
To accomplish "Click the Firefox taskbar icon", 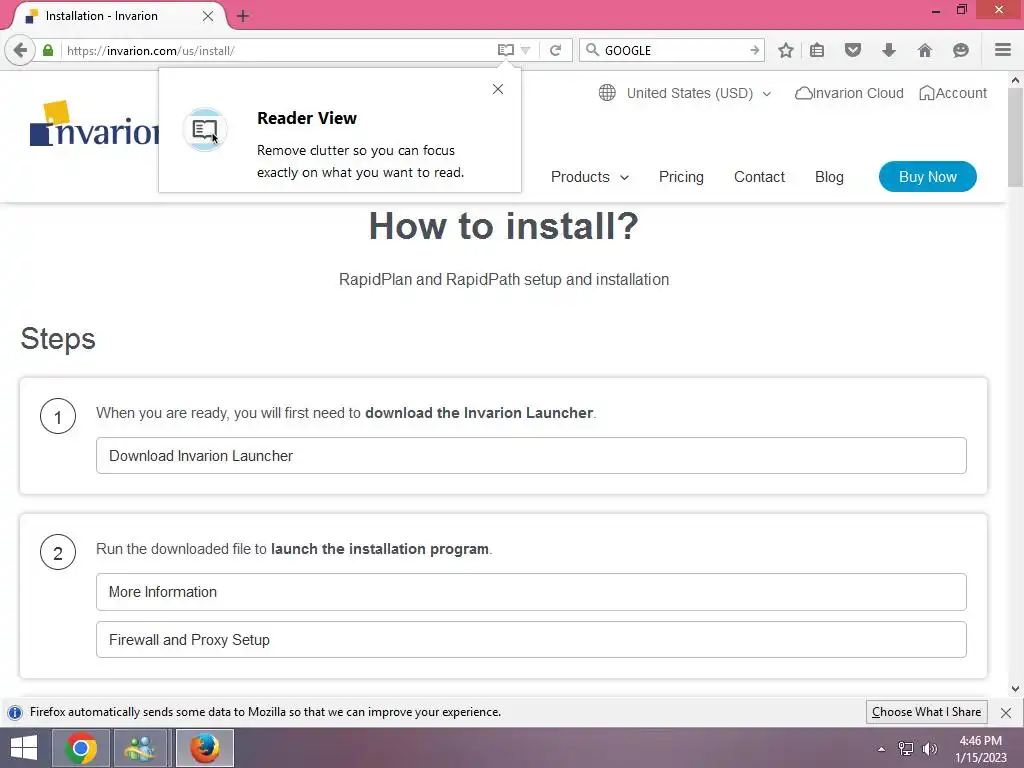I will coord(204,748).
